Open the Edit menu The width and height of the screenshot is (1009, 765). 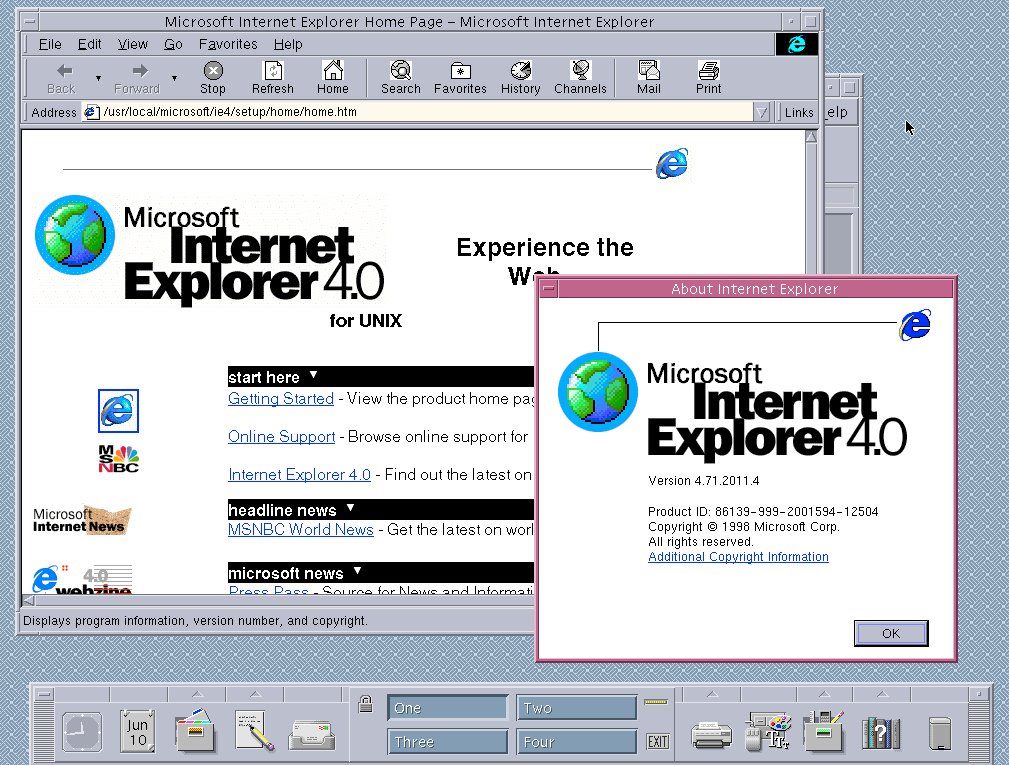click(x=89, y=44)
